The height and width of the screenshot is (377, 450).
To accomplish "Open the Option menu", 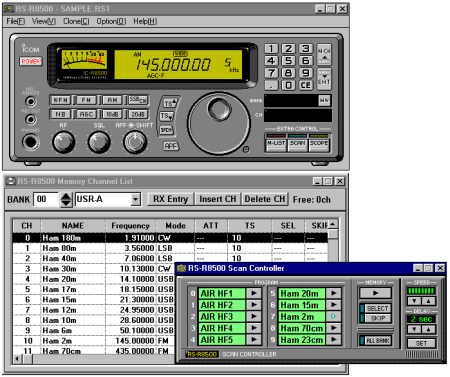I will (111, 21).
